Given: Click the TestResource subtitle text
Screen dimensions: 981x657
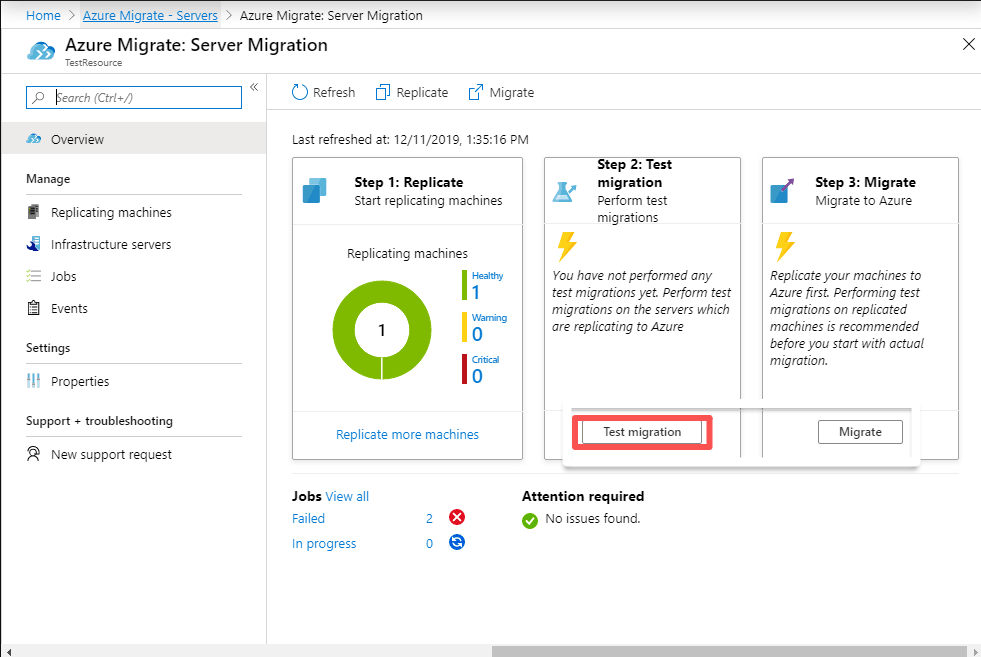Looking at the screenshot, I should click(93, 63).
